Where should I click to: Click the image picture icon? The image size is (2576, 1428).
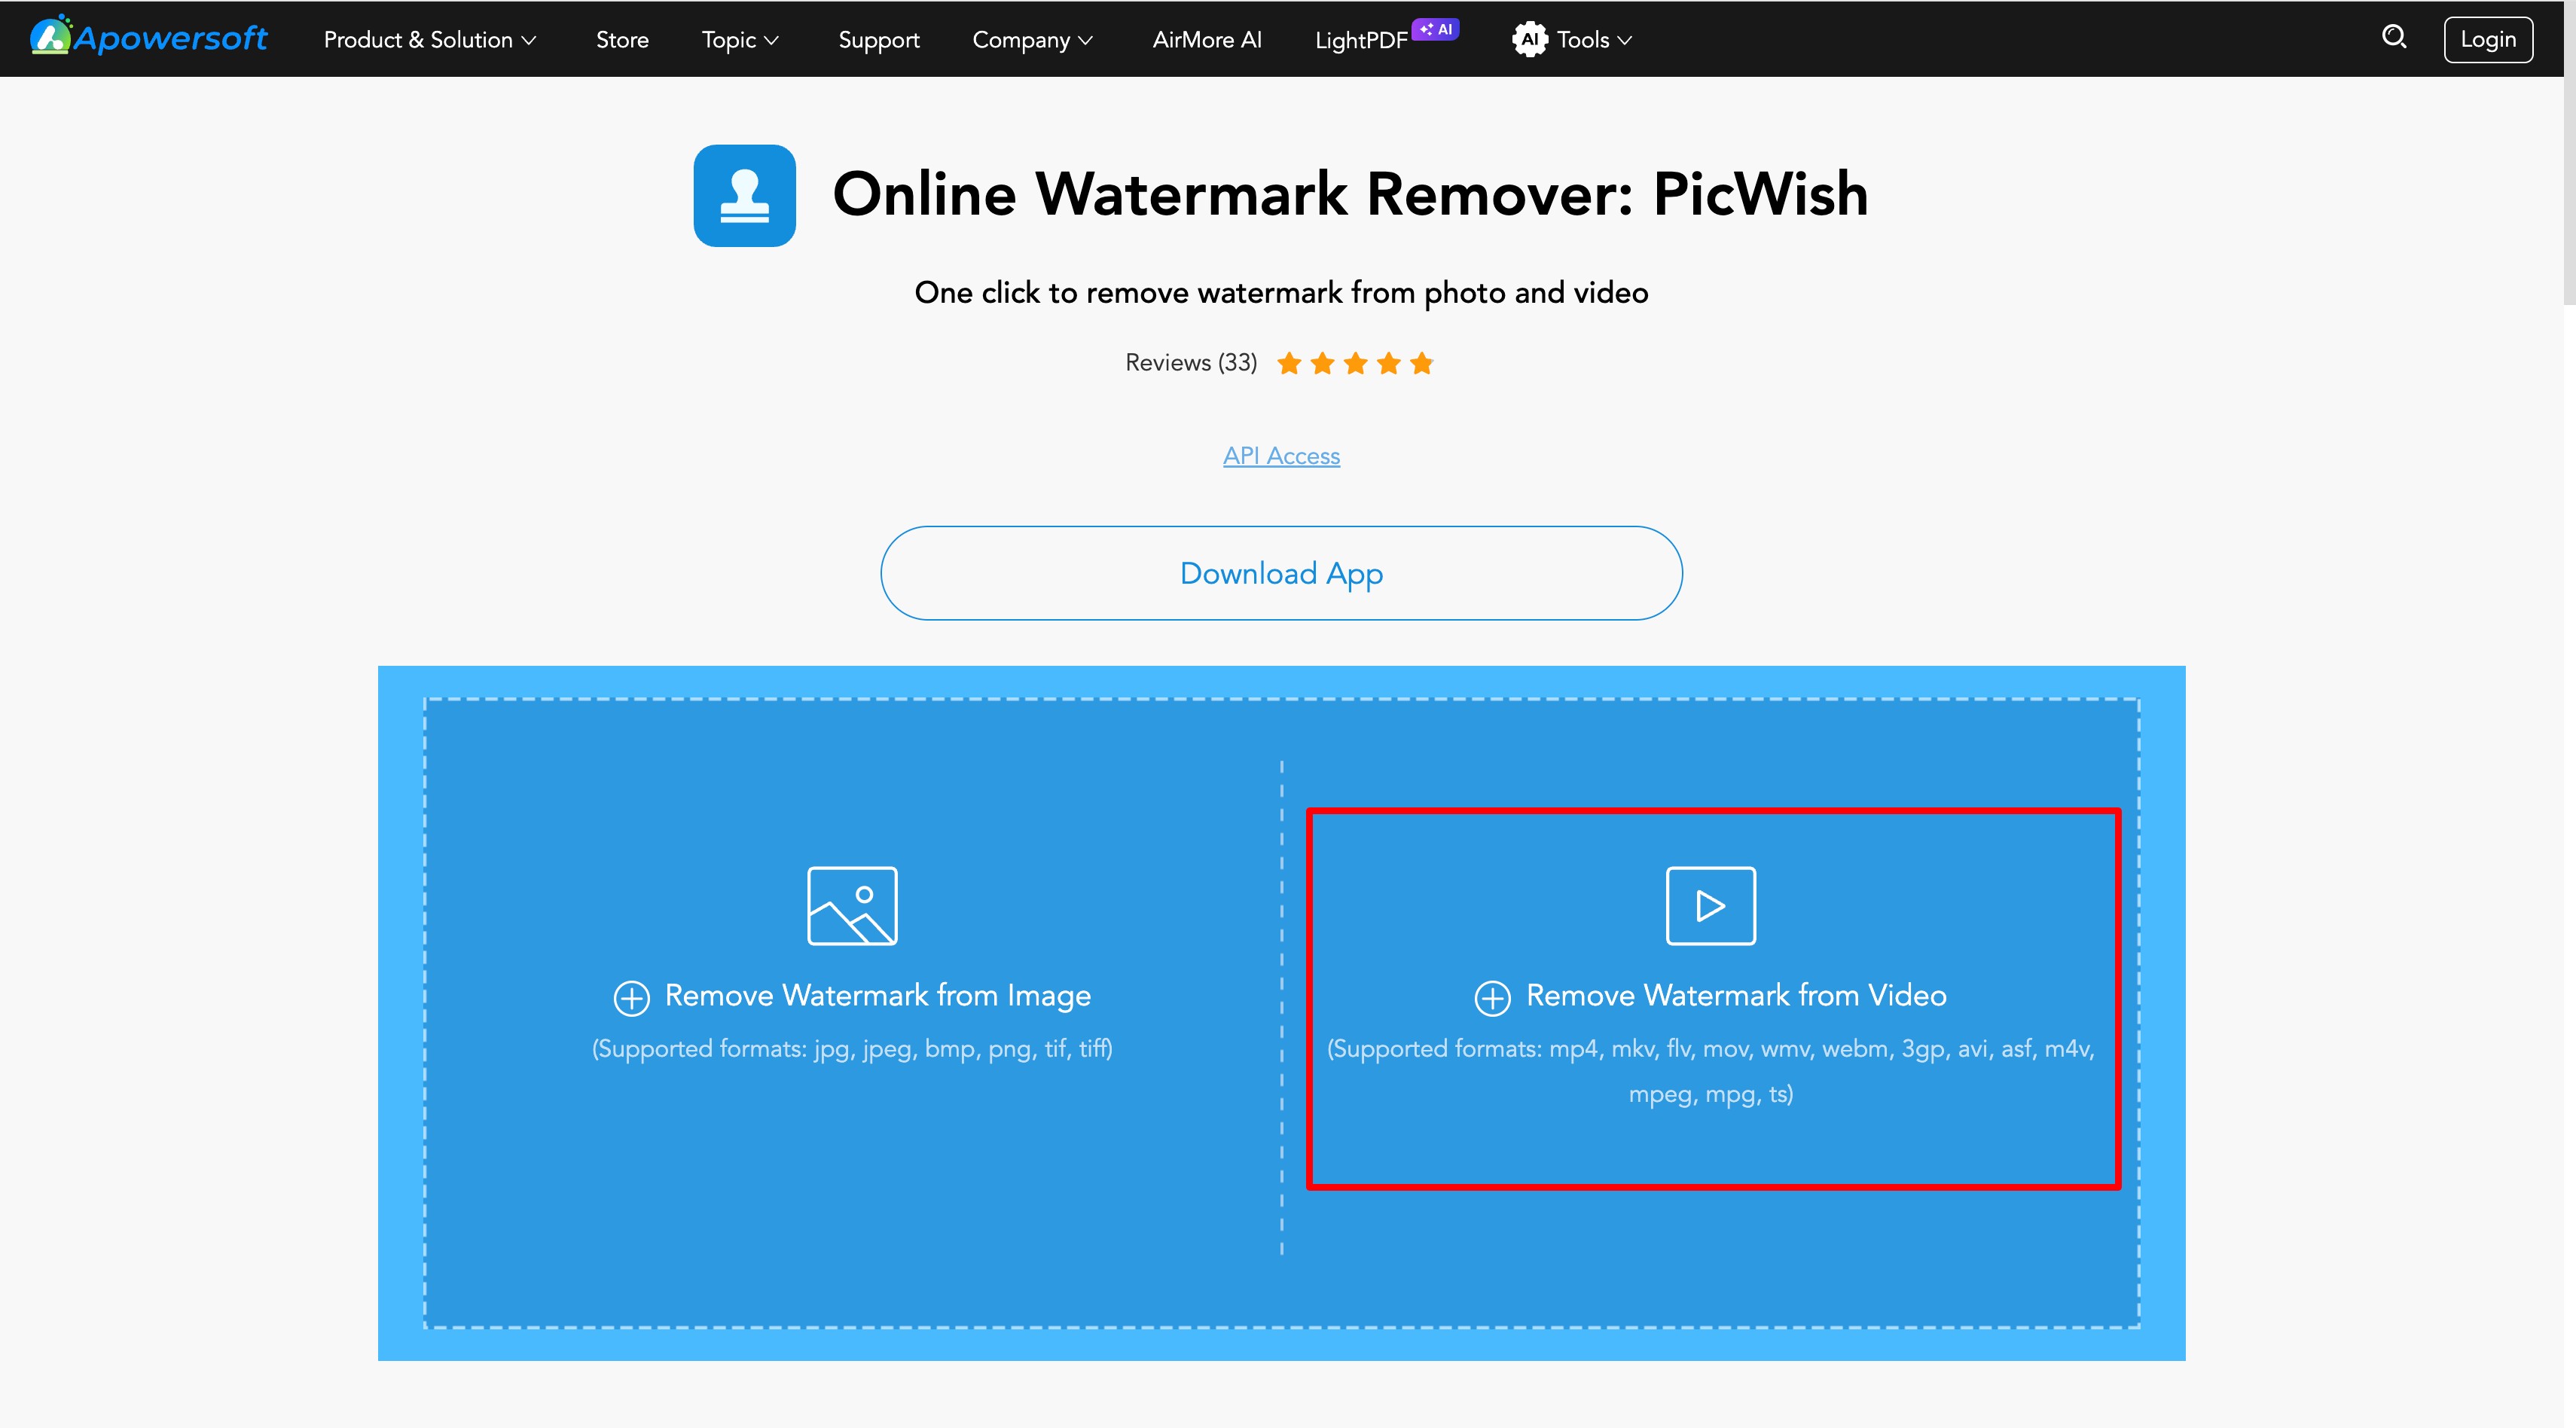(x=852, y=905)
